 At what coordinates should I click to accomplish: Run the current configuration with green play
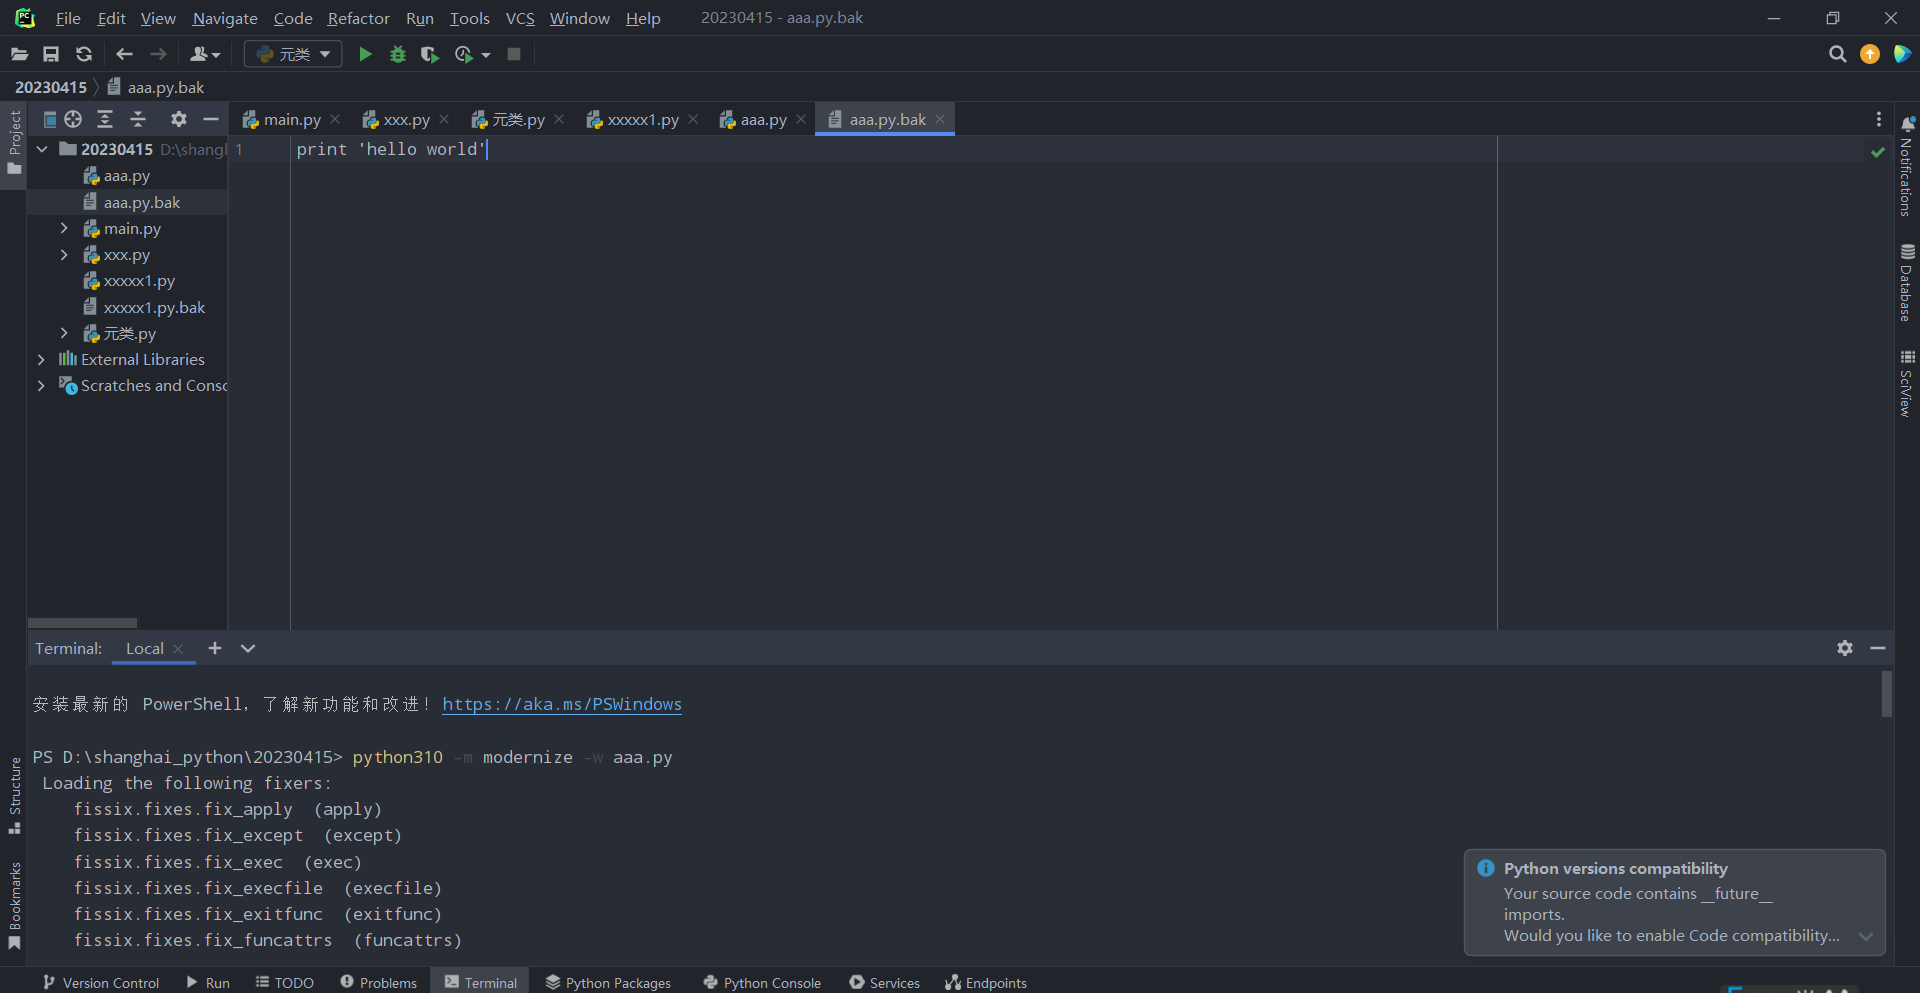pyautogui.click(x=365, y=54)
